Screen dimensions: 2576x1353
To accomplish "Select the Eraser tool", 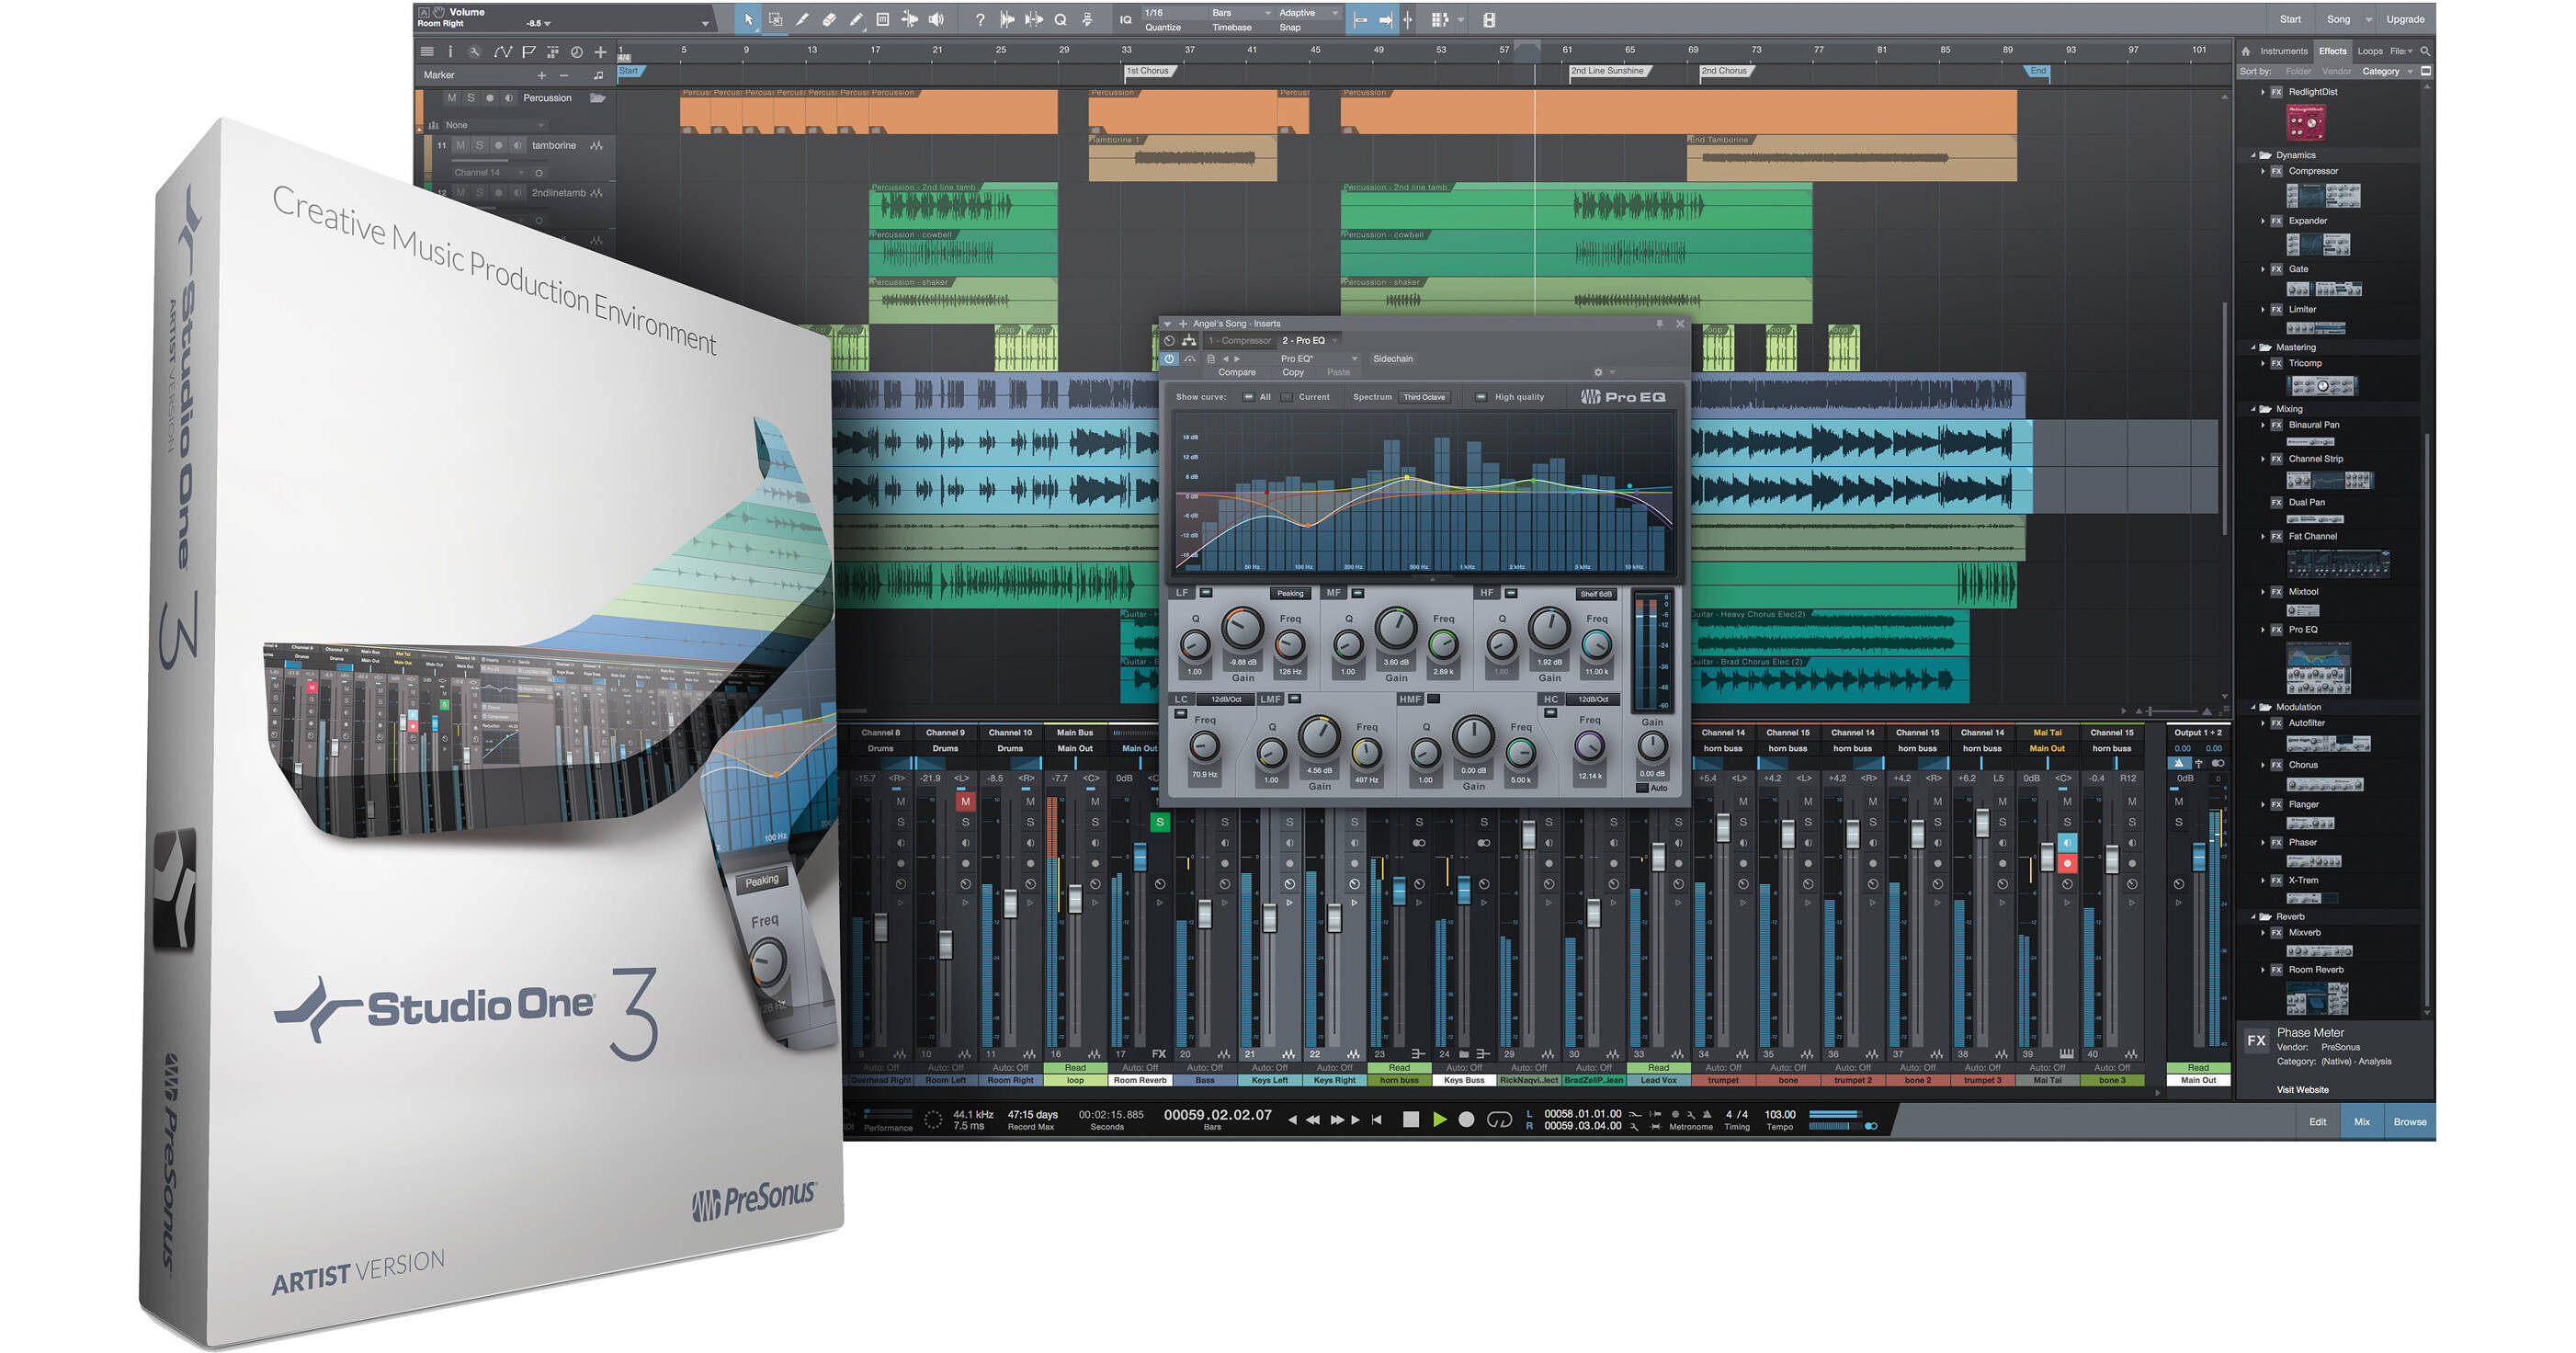I will click(830, 19).
